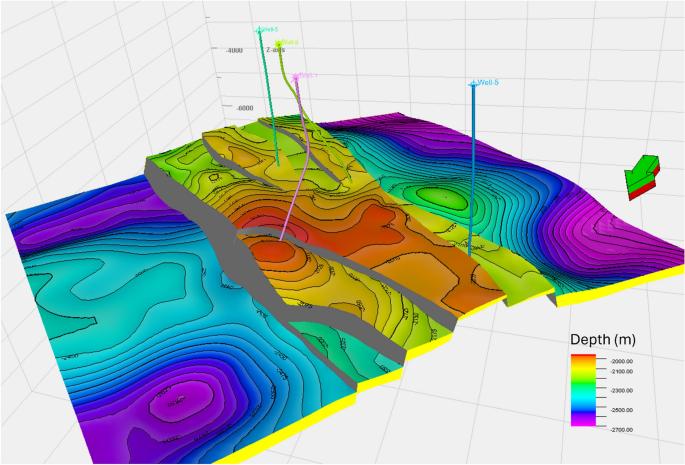Screen dimensions: 685x465
Task: Click the -2700.00 legend value
Action: [621, 428]
